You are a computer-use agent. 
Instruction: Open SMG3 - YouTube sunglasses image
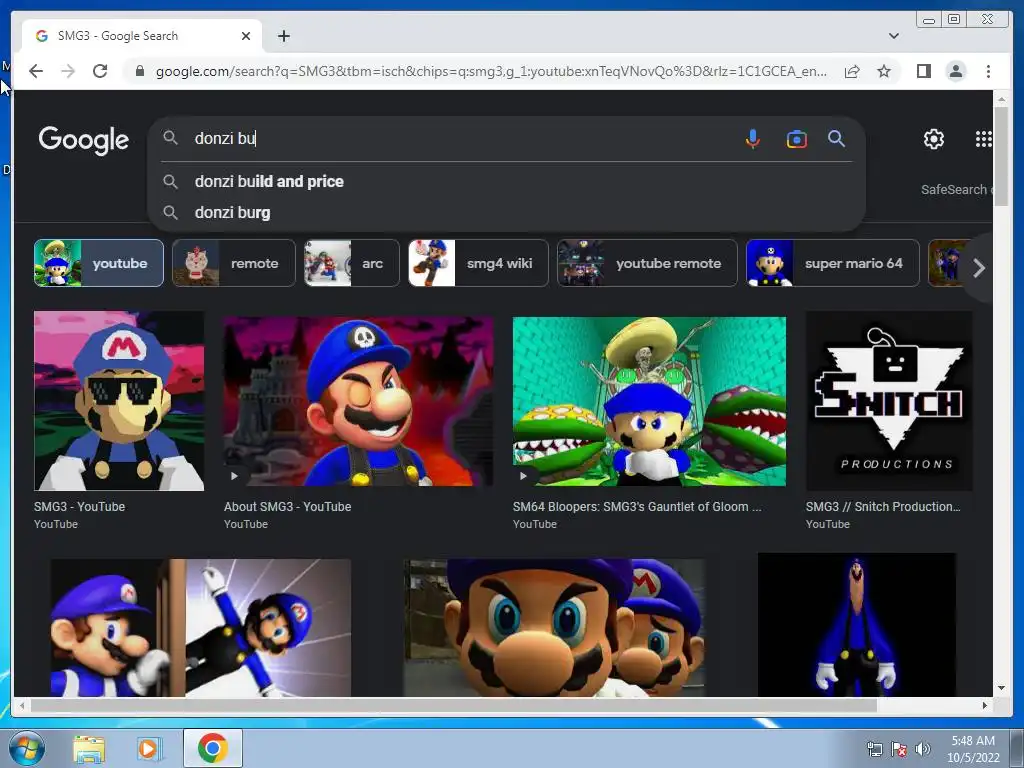119,400
